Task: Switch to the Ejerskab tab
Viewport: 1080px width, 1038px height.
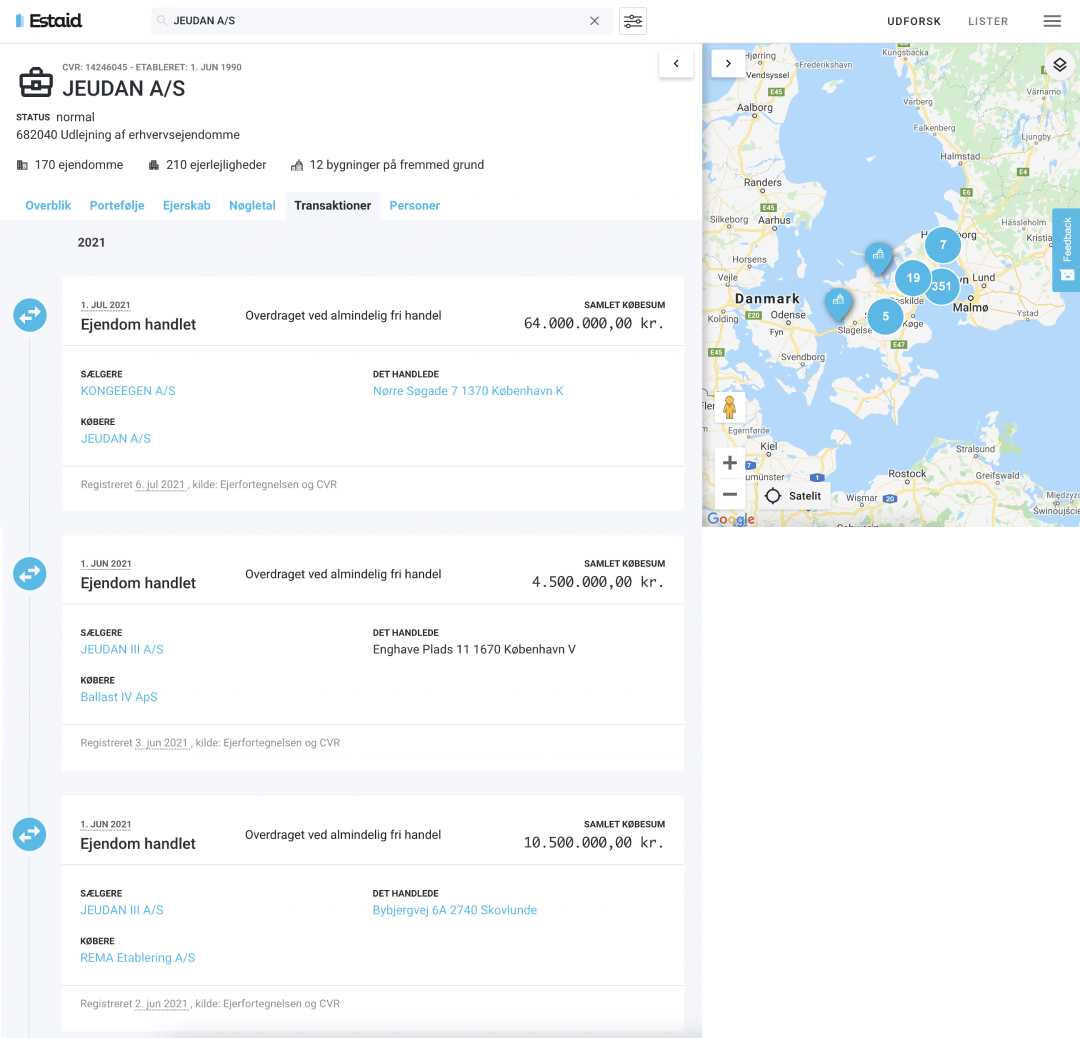Action: [187, 205]
